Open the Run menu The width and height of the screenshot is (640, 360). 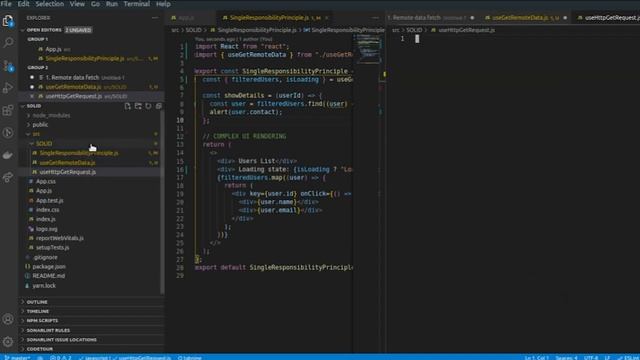coord(112,4)
